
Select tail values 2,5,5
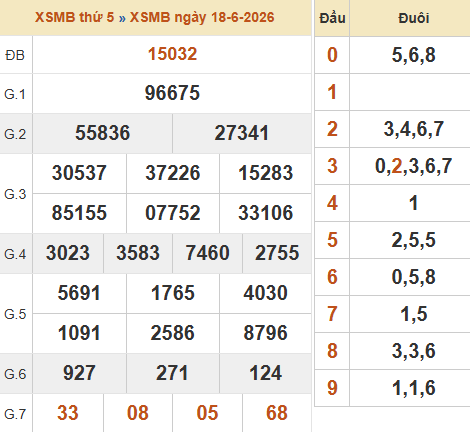(x=414, y=240)
